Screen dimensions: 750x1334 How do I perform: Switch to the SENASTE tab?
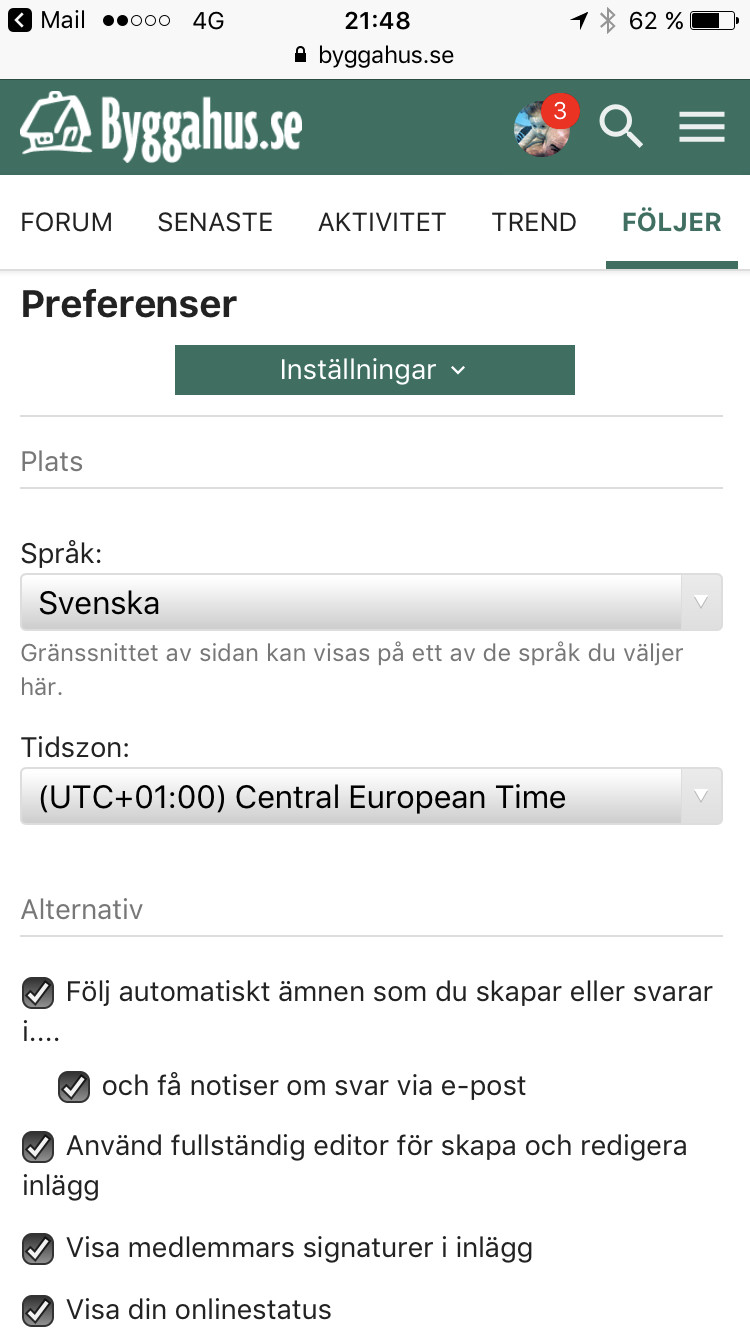point(215,222)
